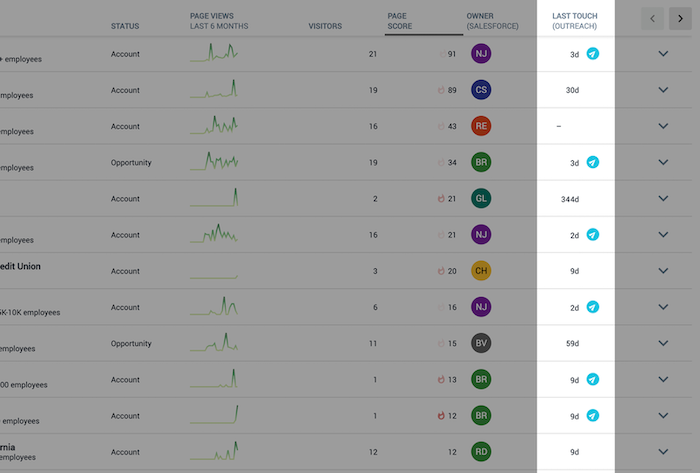Viewport: 700px width, 473px height.
Task: Click the flame icon beside 12 in the BR row
Action: [441, 415]
